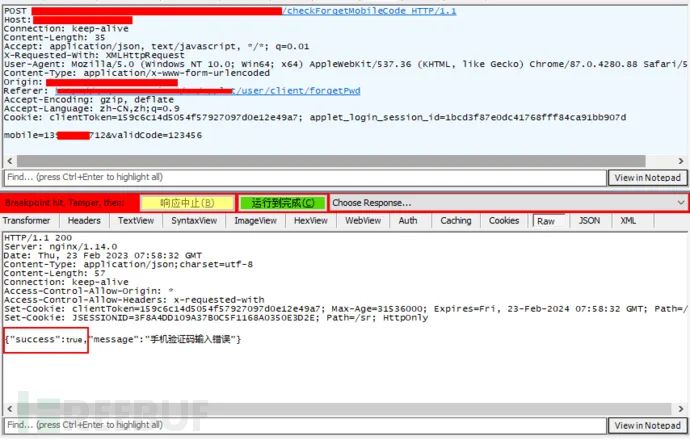Switch to the XML tab
This screenshot has width=690, height=440.
pyautogui.click(x=628, y=221)
